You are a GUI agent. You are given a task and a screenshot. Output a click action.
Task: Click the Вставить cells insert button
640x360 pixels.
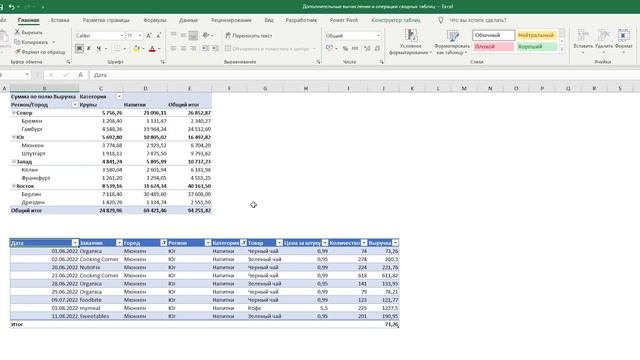pos(583,41)
